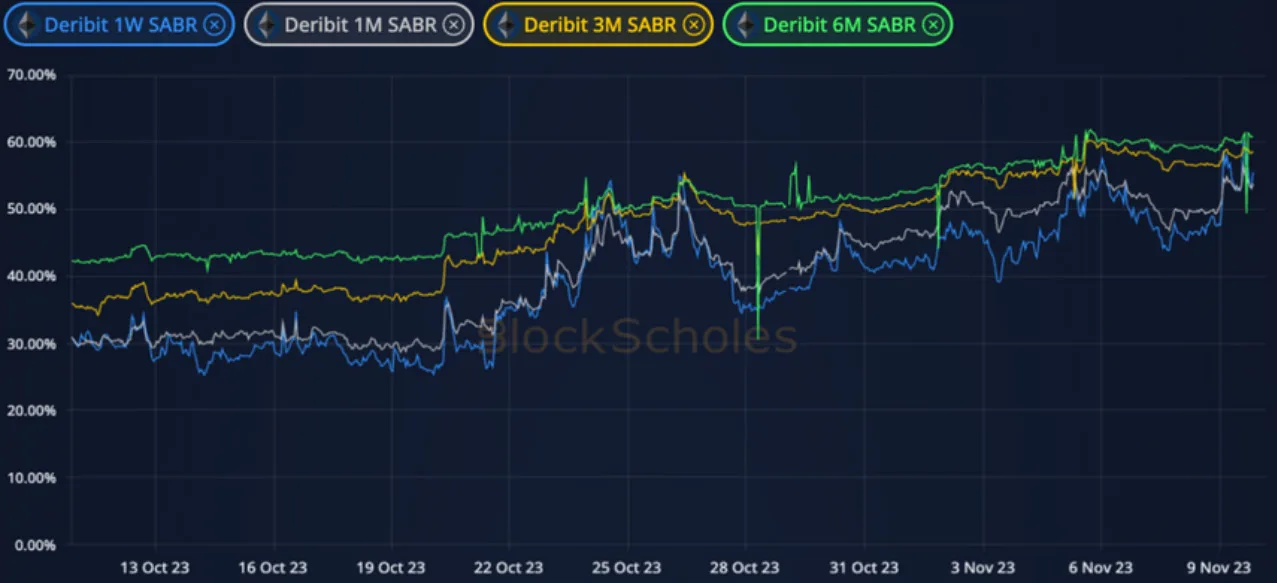This screenshot has height=583, width=1277.
Task: Remove the Deribit 1W SABR series
Action: (x=214, y=25)
